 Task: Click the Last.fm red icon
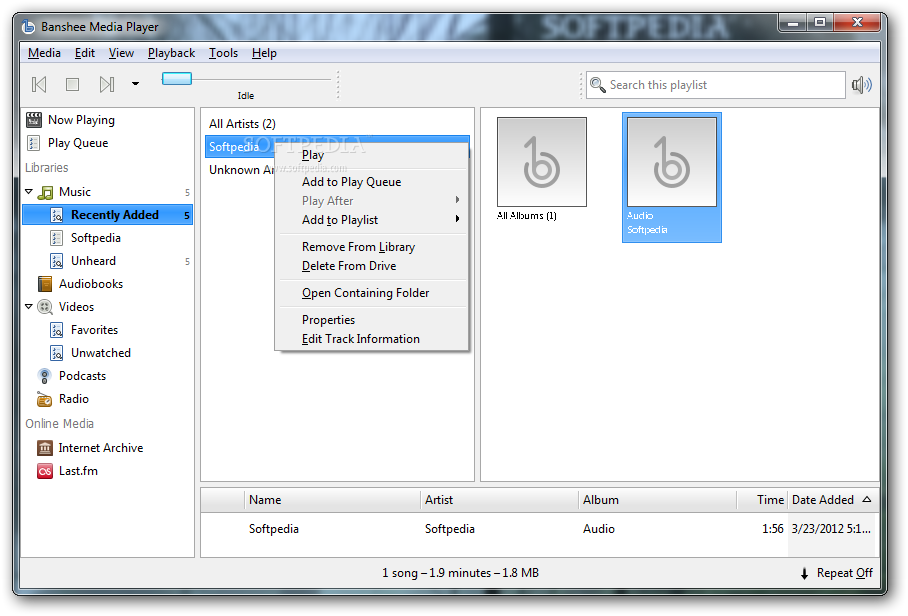(45, 471)
